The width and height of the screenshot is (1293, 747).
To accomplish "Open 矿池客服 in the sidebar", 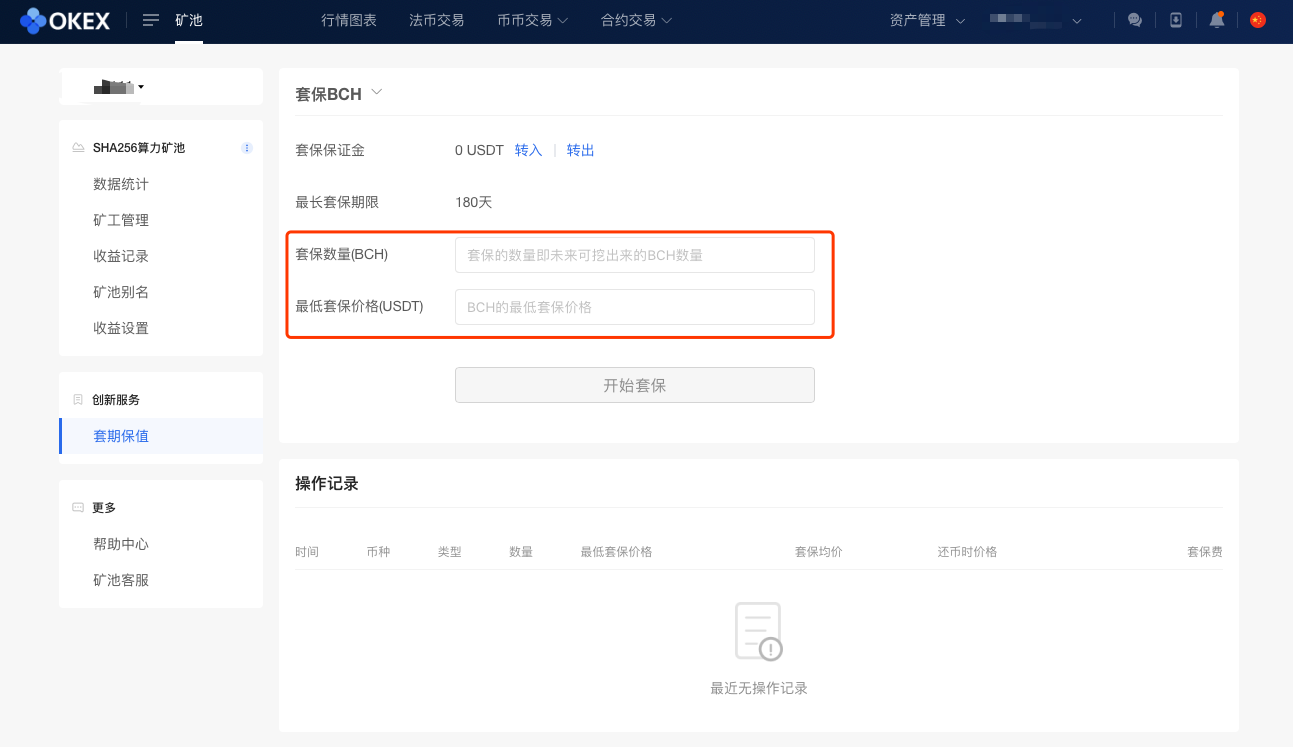I will point(121,580).
